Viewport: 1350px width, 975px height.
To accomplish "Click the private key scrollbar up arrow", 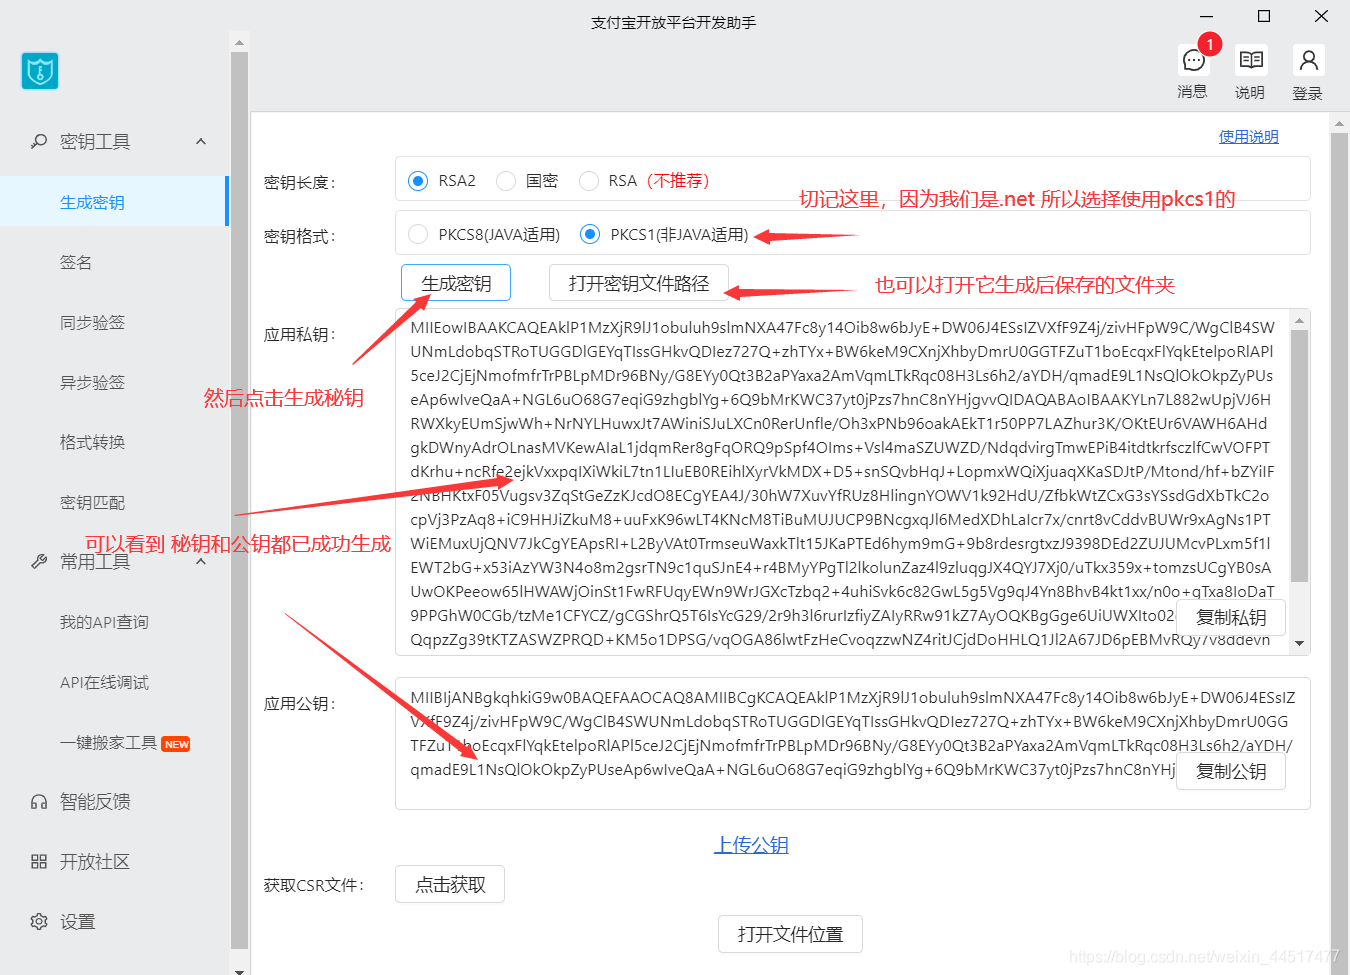I will (1300, 320).
